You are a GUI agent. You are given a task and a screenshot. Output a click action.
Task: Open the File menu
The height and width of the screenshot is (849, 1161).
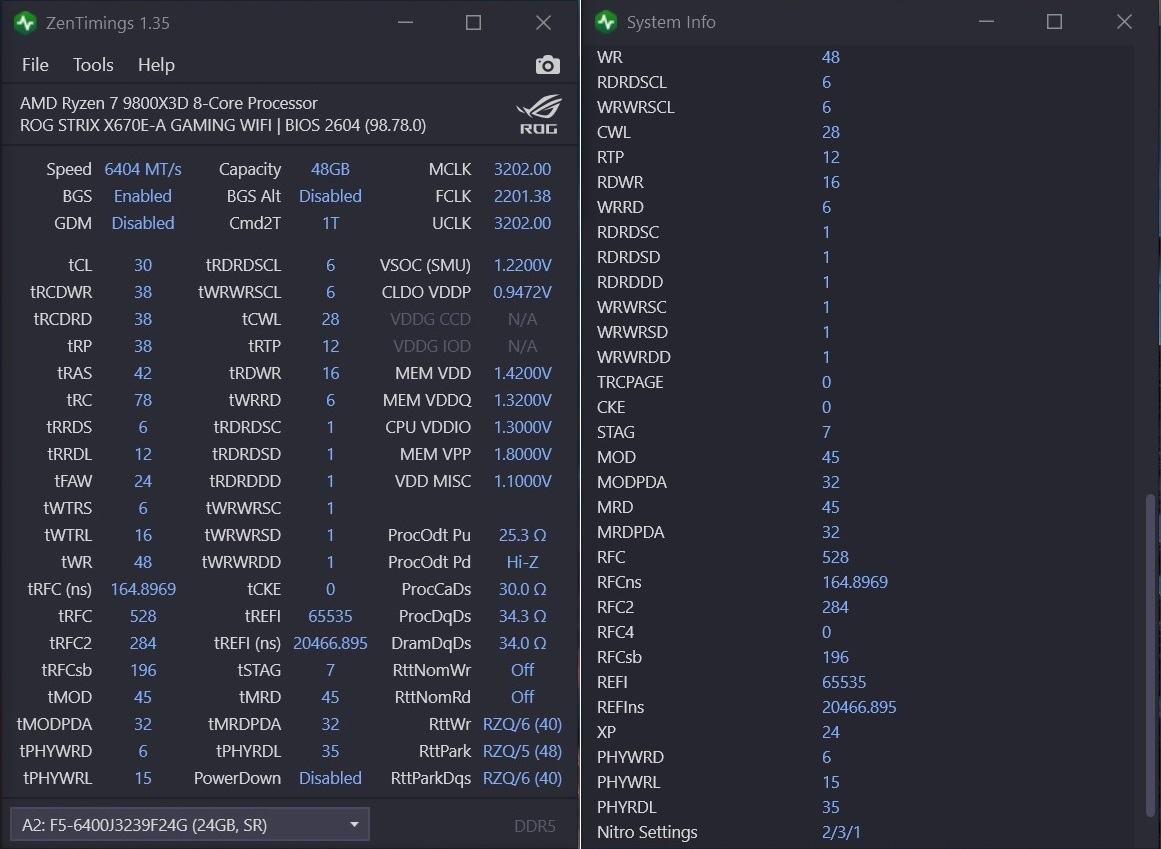(x=35, y=65)
